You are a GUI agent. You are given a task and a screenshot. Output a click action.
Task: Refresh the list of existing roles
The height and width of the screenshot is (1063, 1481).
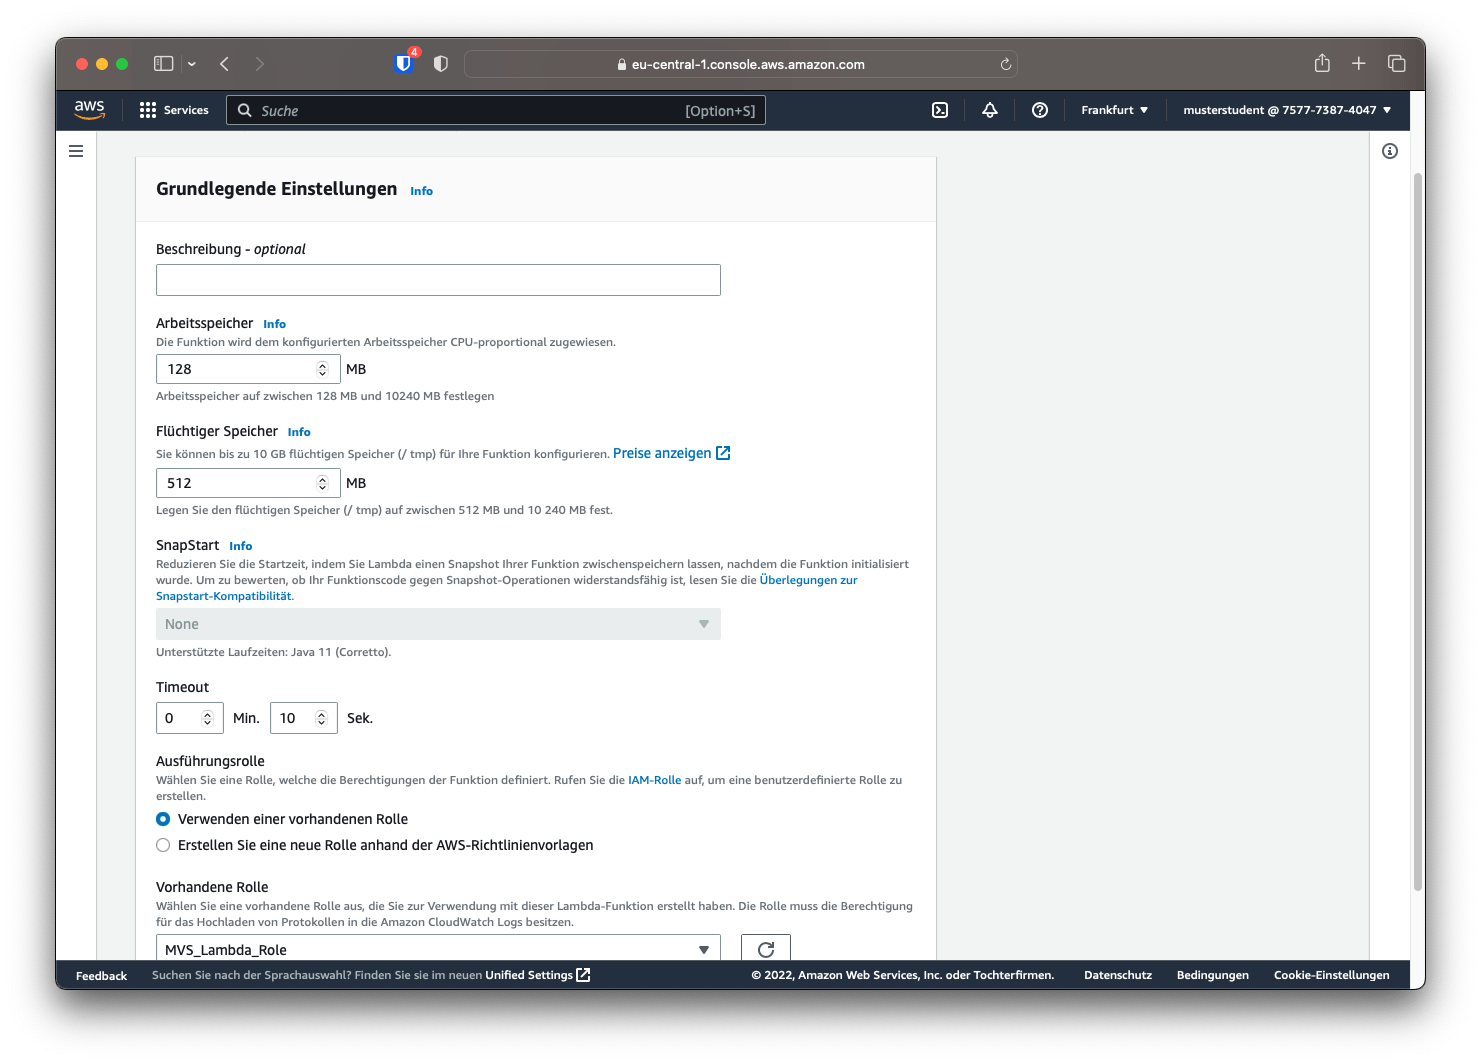click(x=765, y=949)
